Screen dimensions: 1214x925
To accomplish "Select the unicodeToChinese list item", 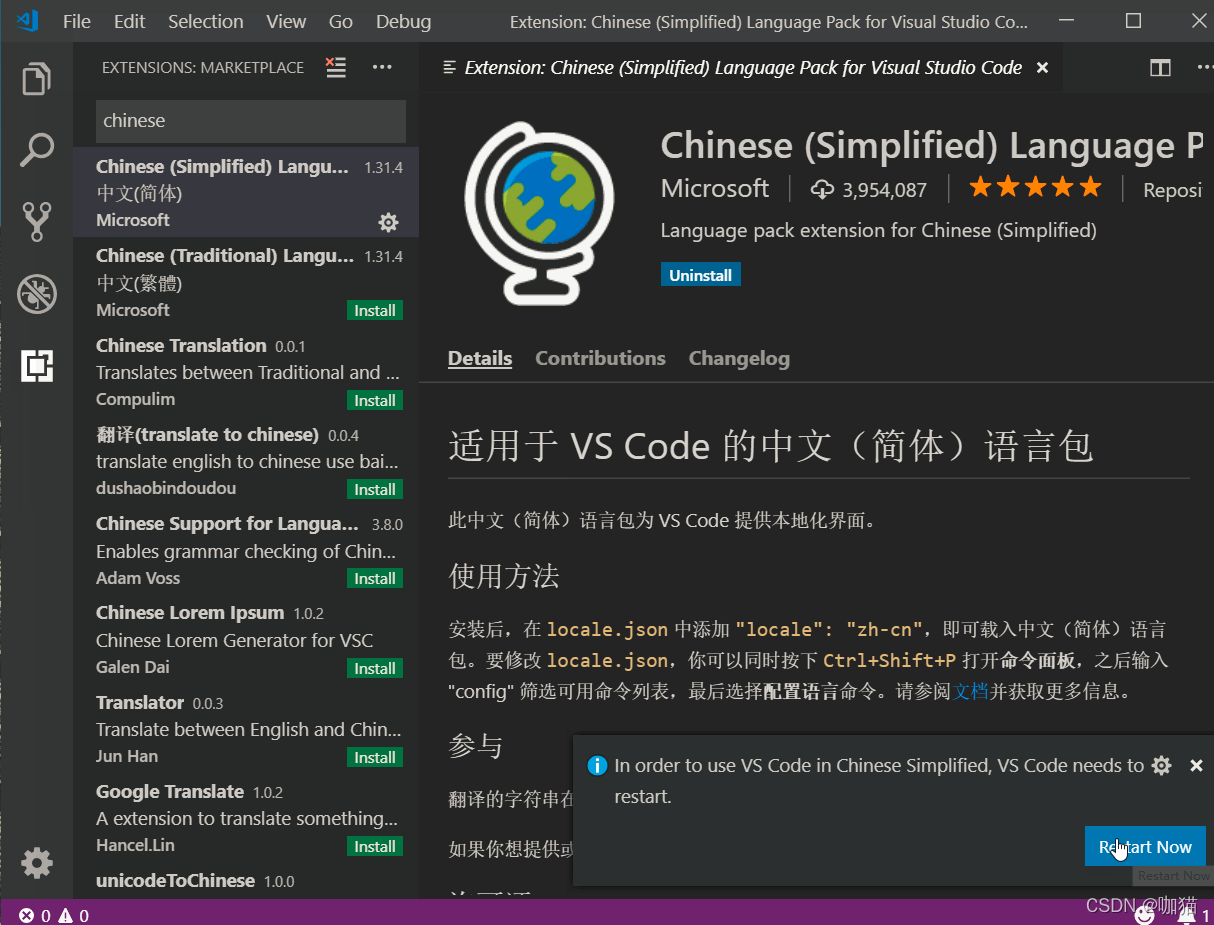I will 246,880.
